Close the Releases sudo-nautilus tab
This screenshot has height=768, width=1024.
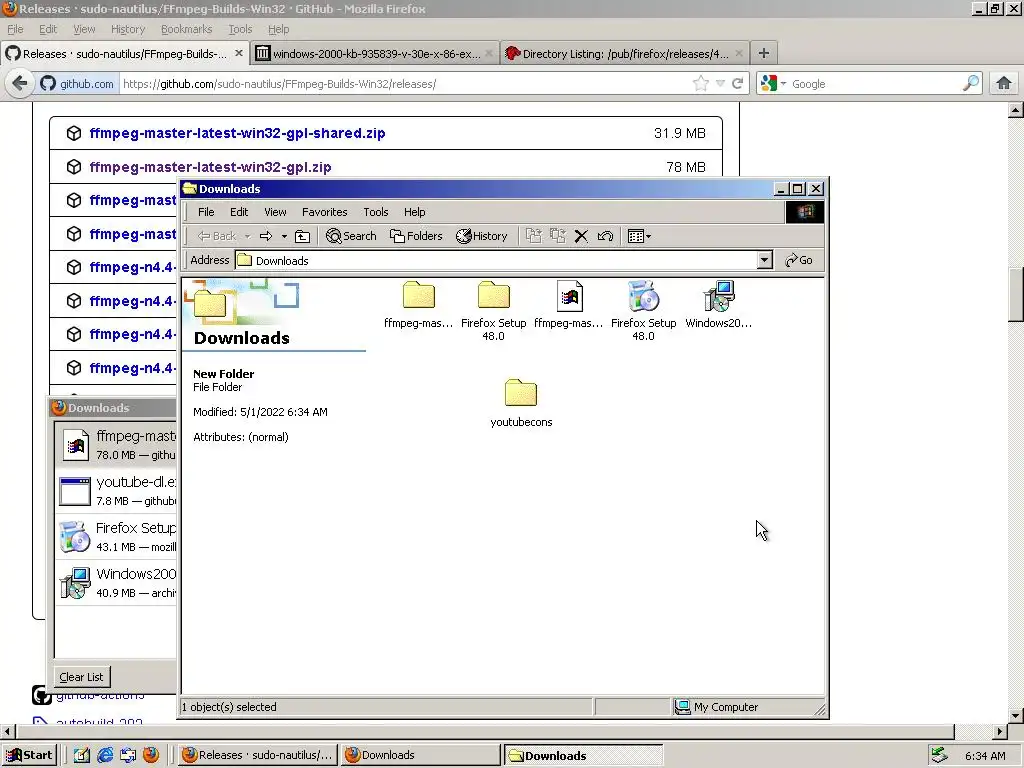click(238, 54)
